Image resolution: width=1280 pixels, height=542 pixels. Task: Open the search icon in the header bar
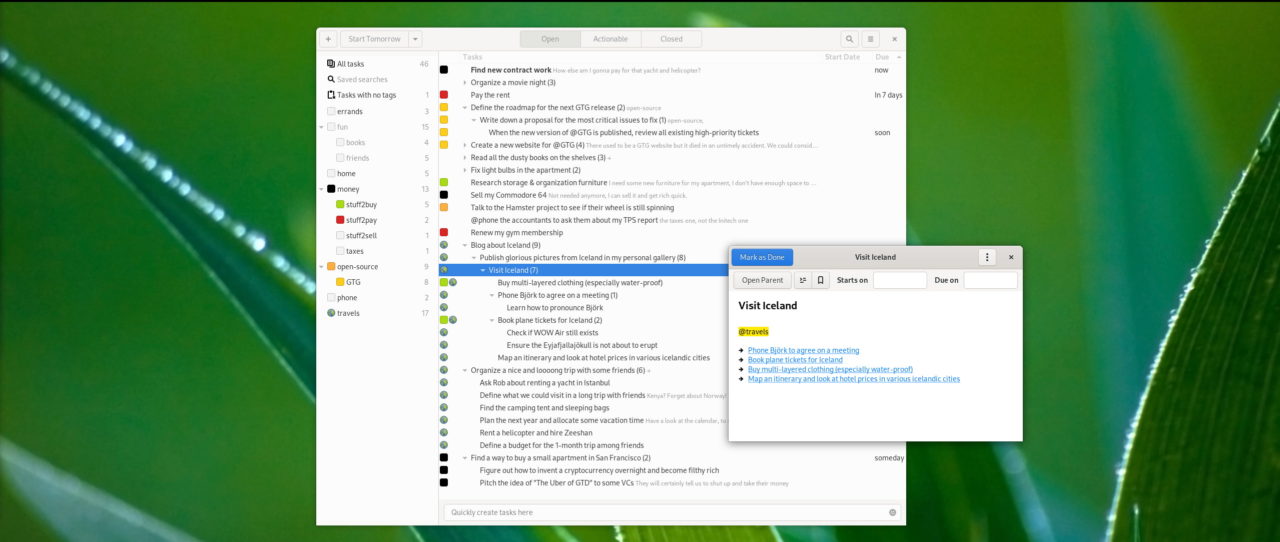click(849, 39)
